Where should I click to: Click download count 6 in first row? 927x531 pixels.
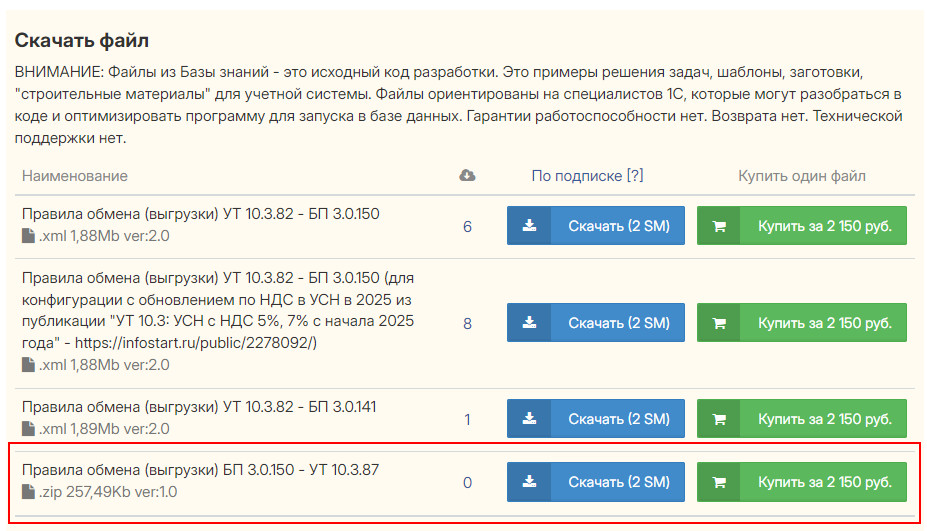[x=467, y=226]
